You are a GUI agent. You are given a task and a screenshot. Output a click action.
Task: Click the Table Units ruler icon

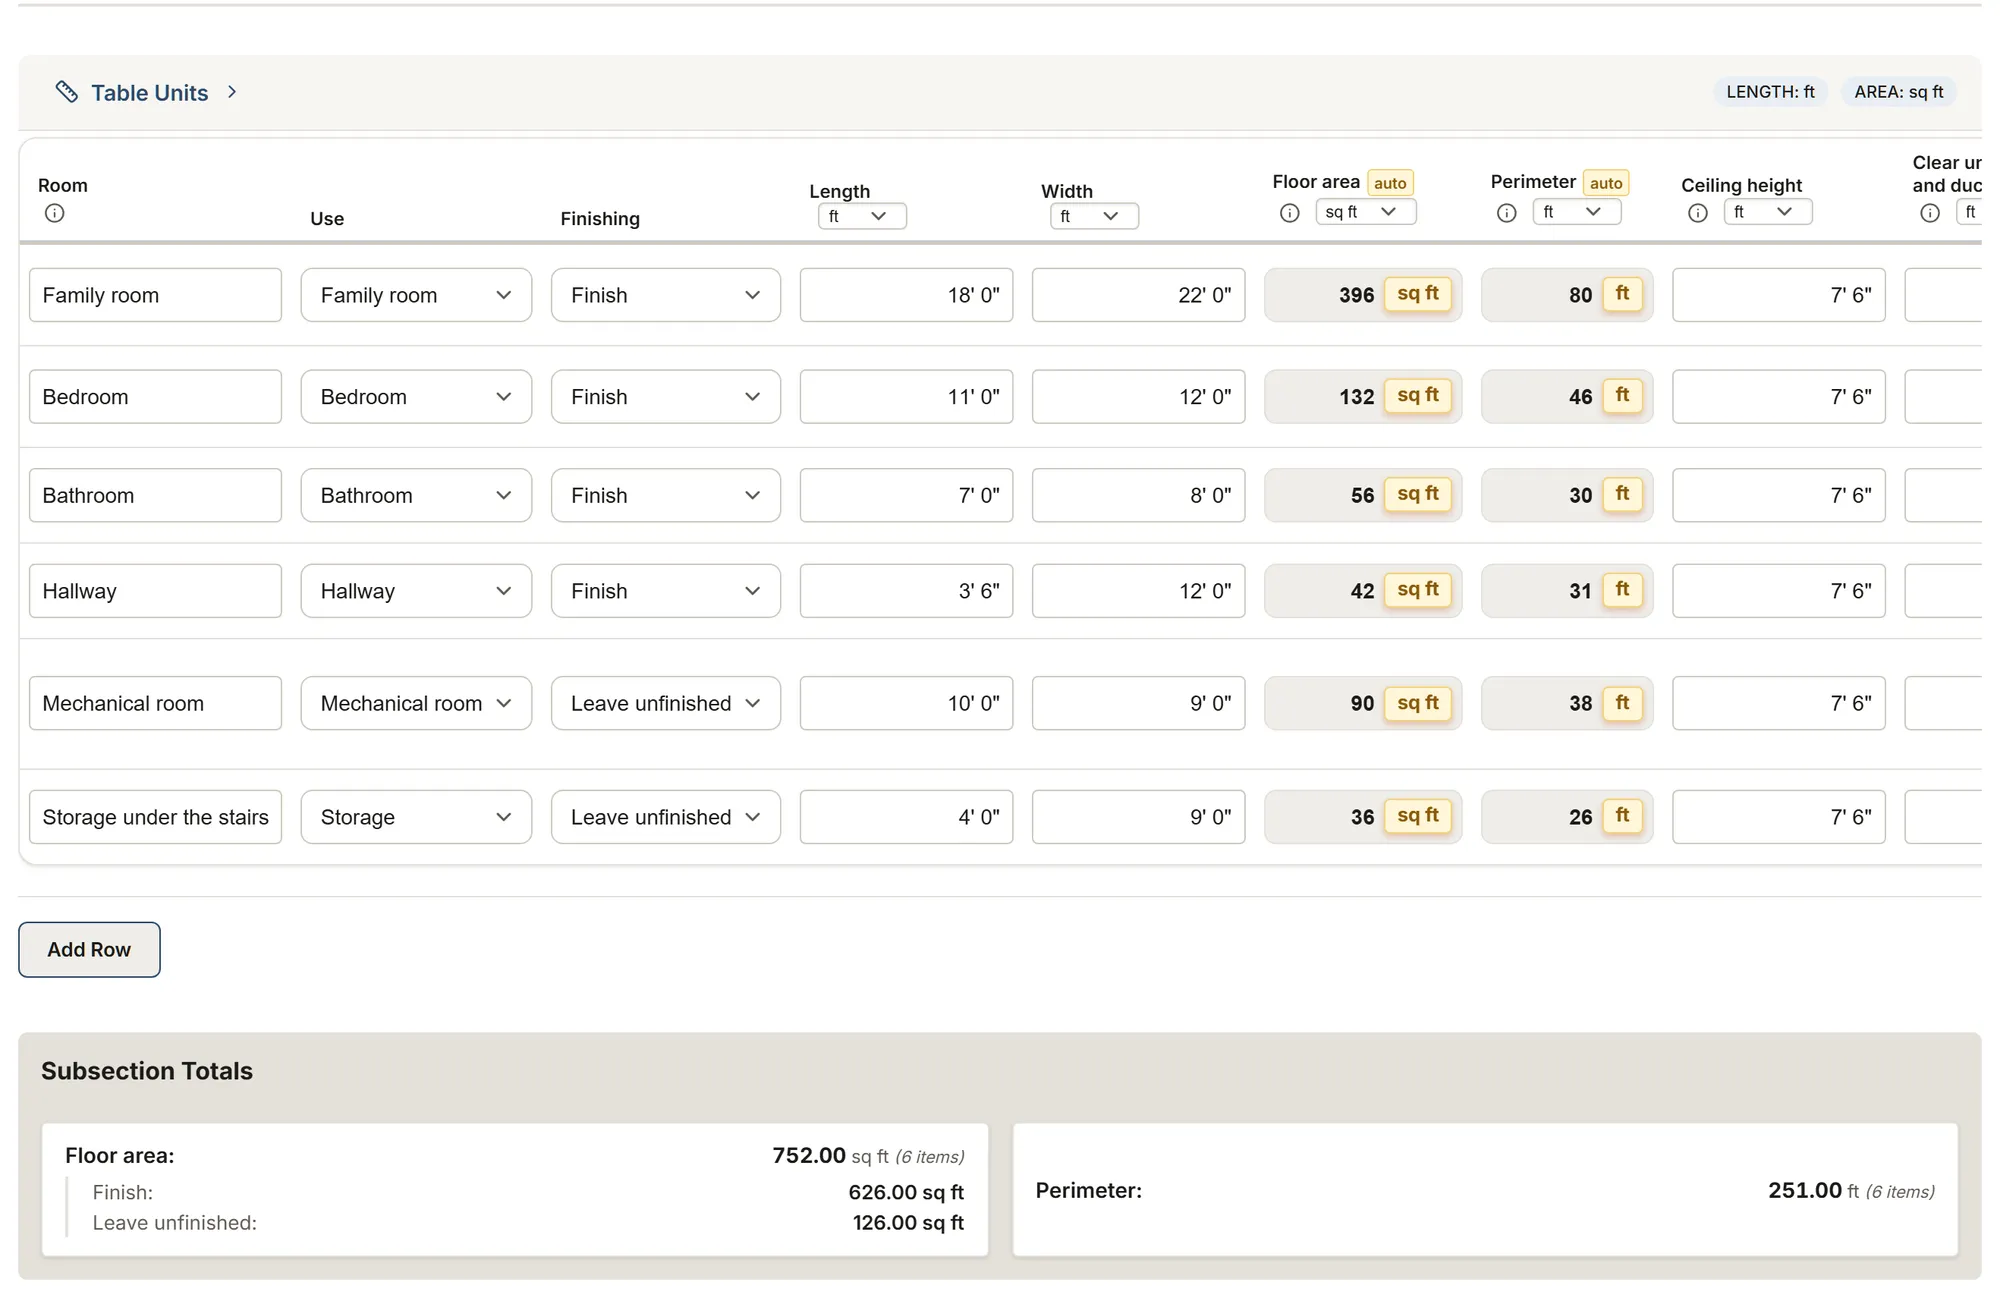tap(67, 92)
